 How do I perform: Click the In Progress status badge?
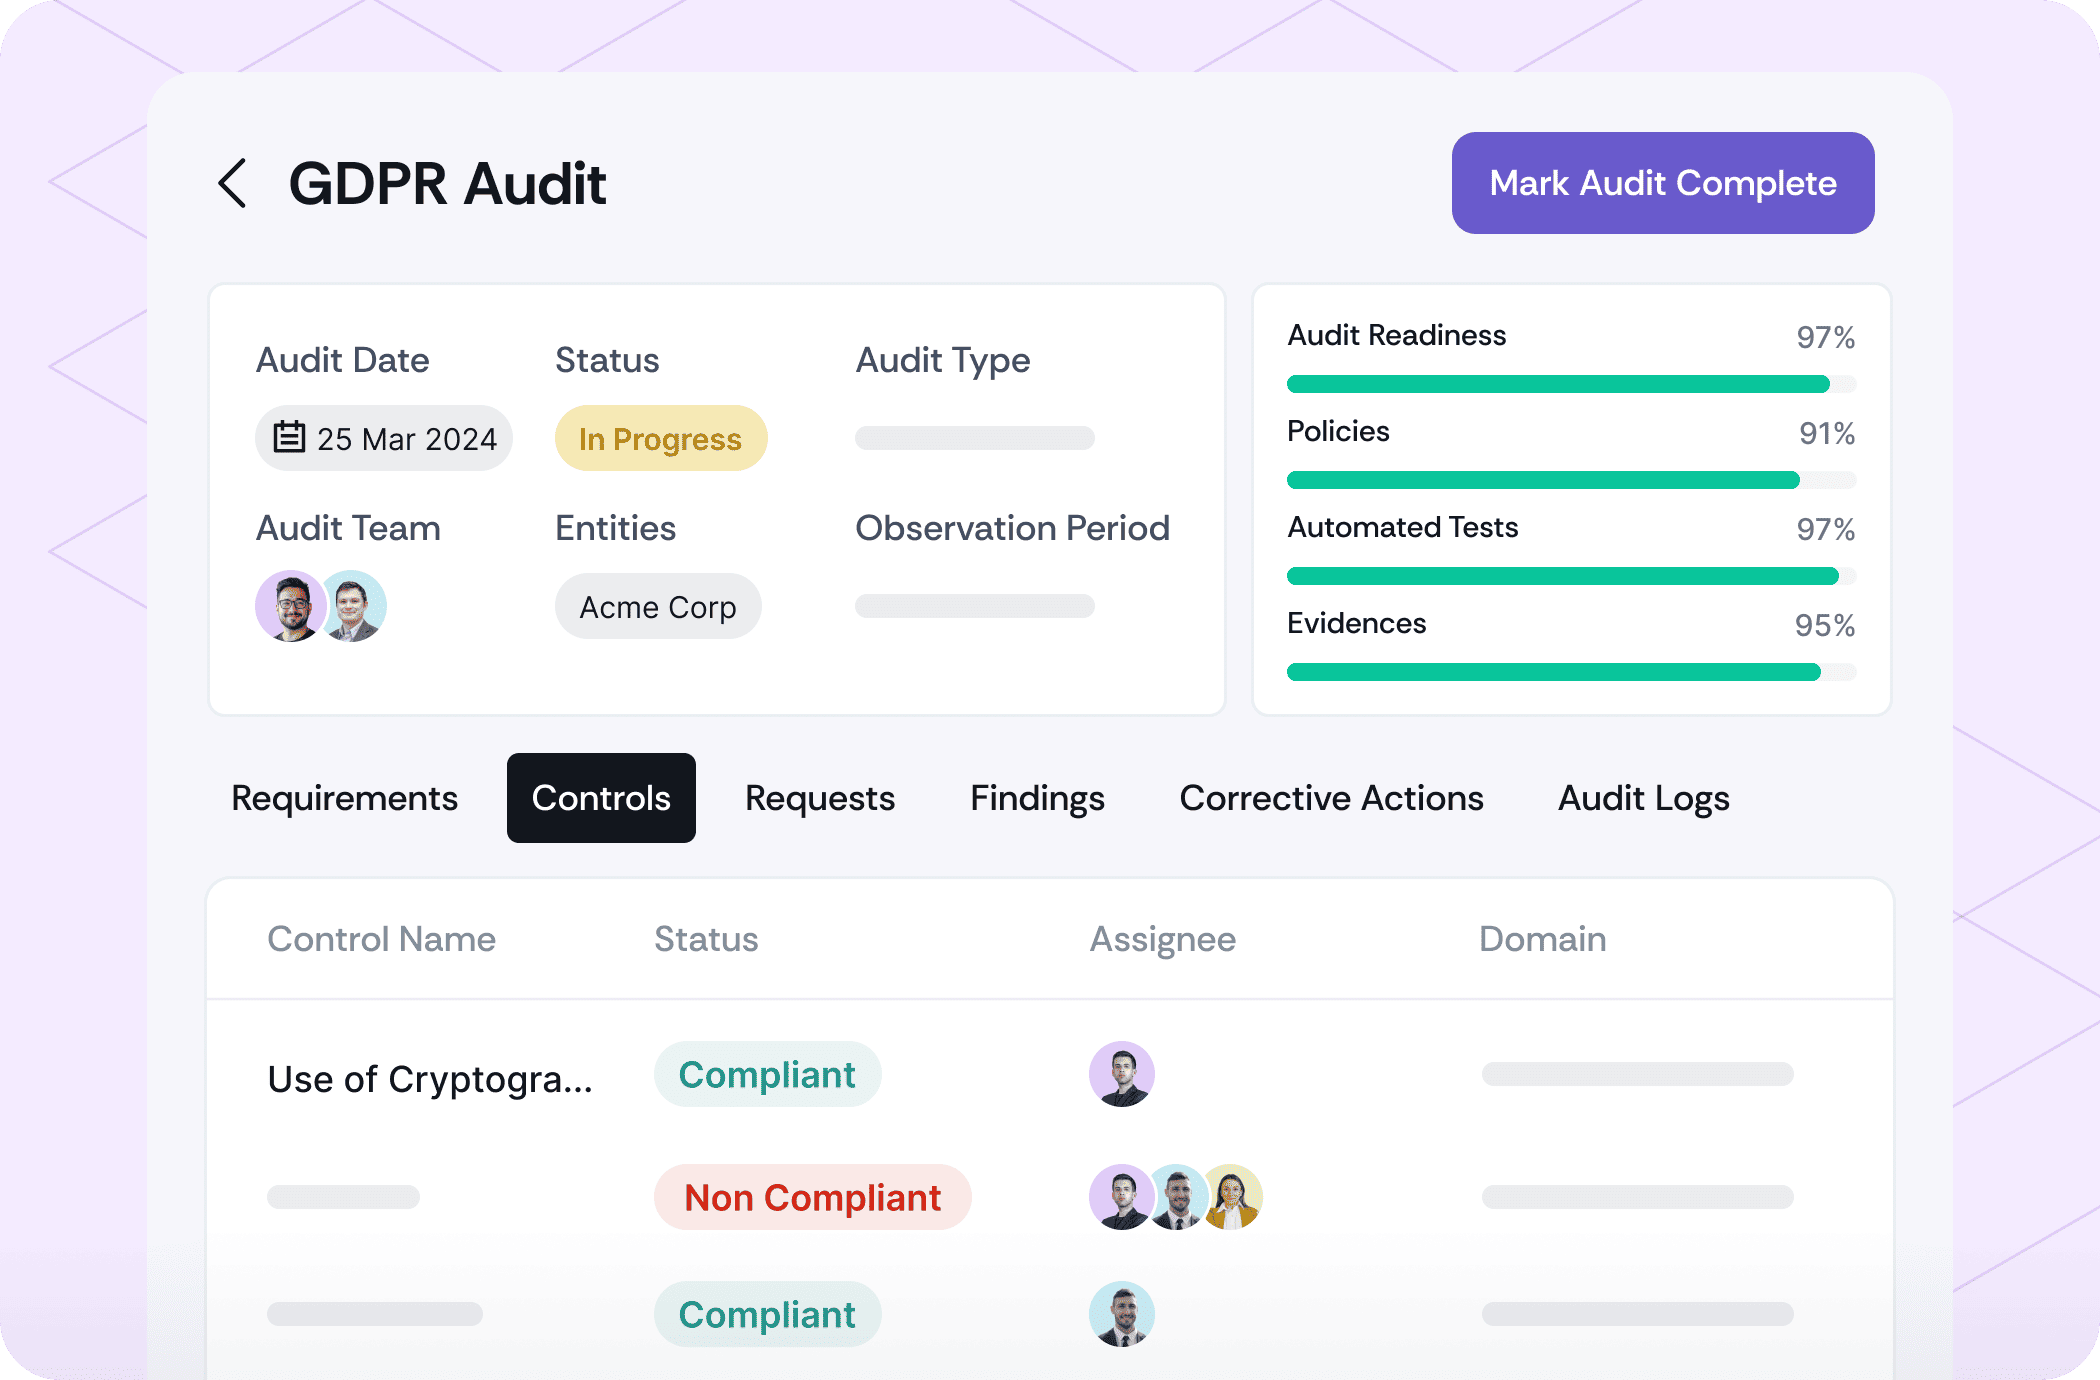click(660, 439)
